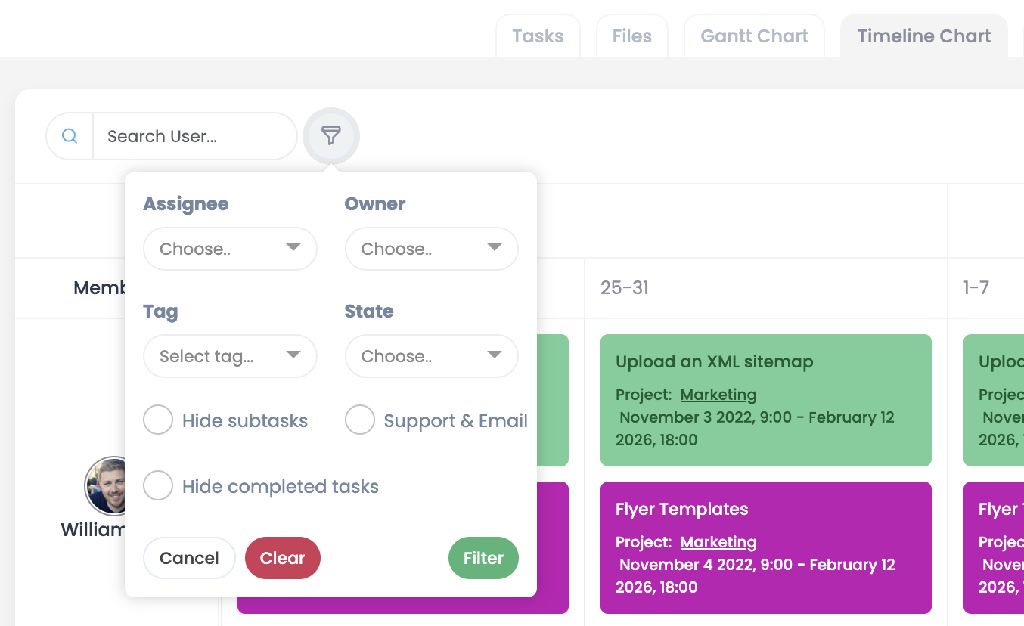
Task: Click William's profile avatar
Action: (x=109, y=486)
